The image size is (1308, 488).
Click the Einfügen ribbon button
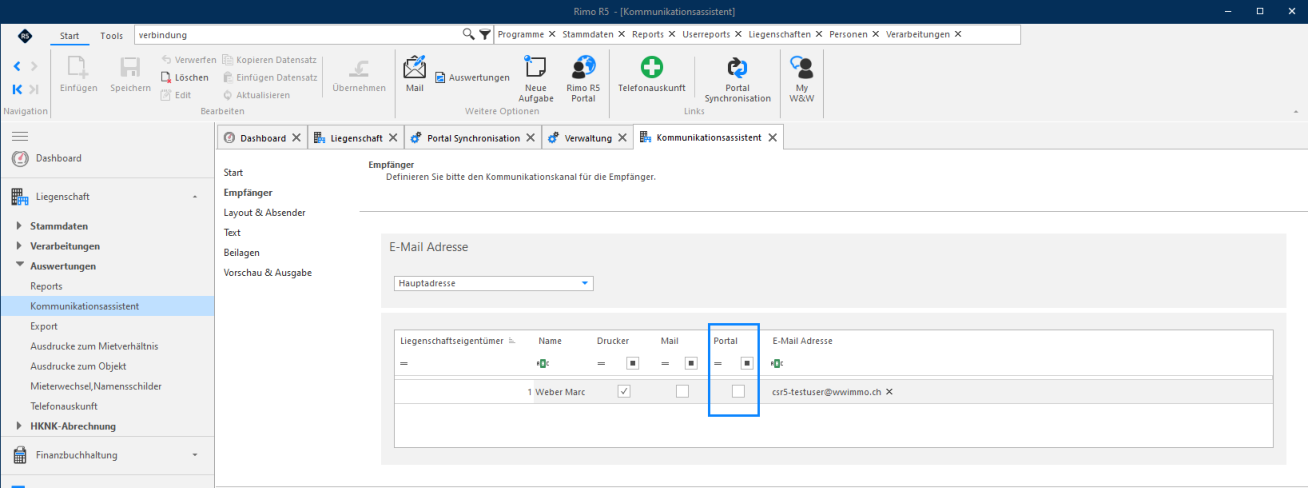[78, 74]
